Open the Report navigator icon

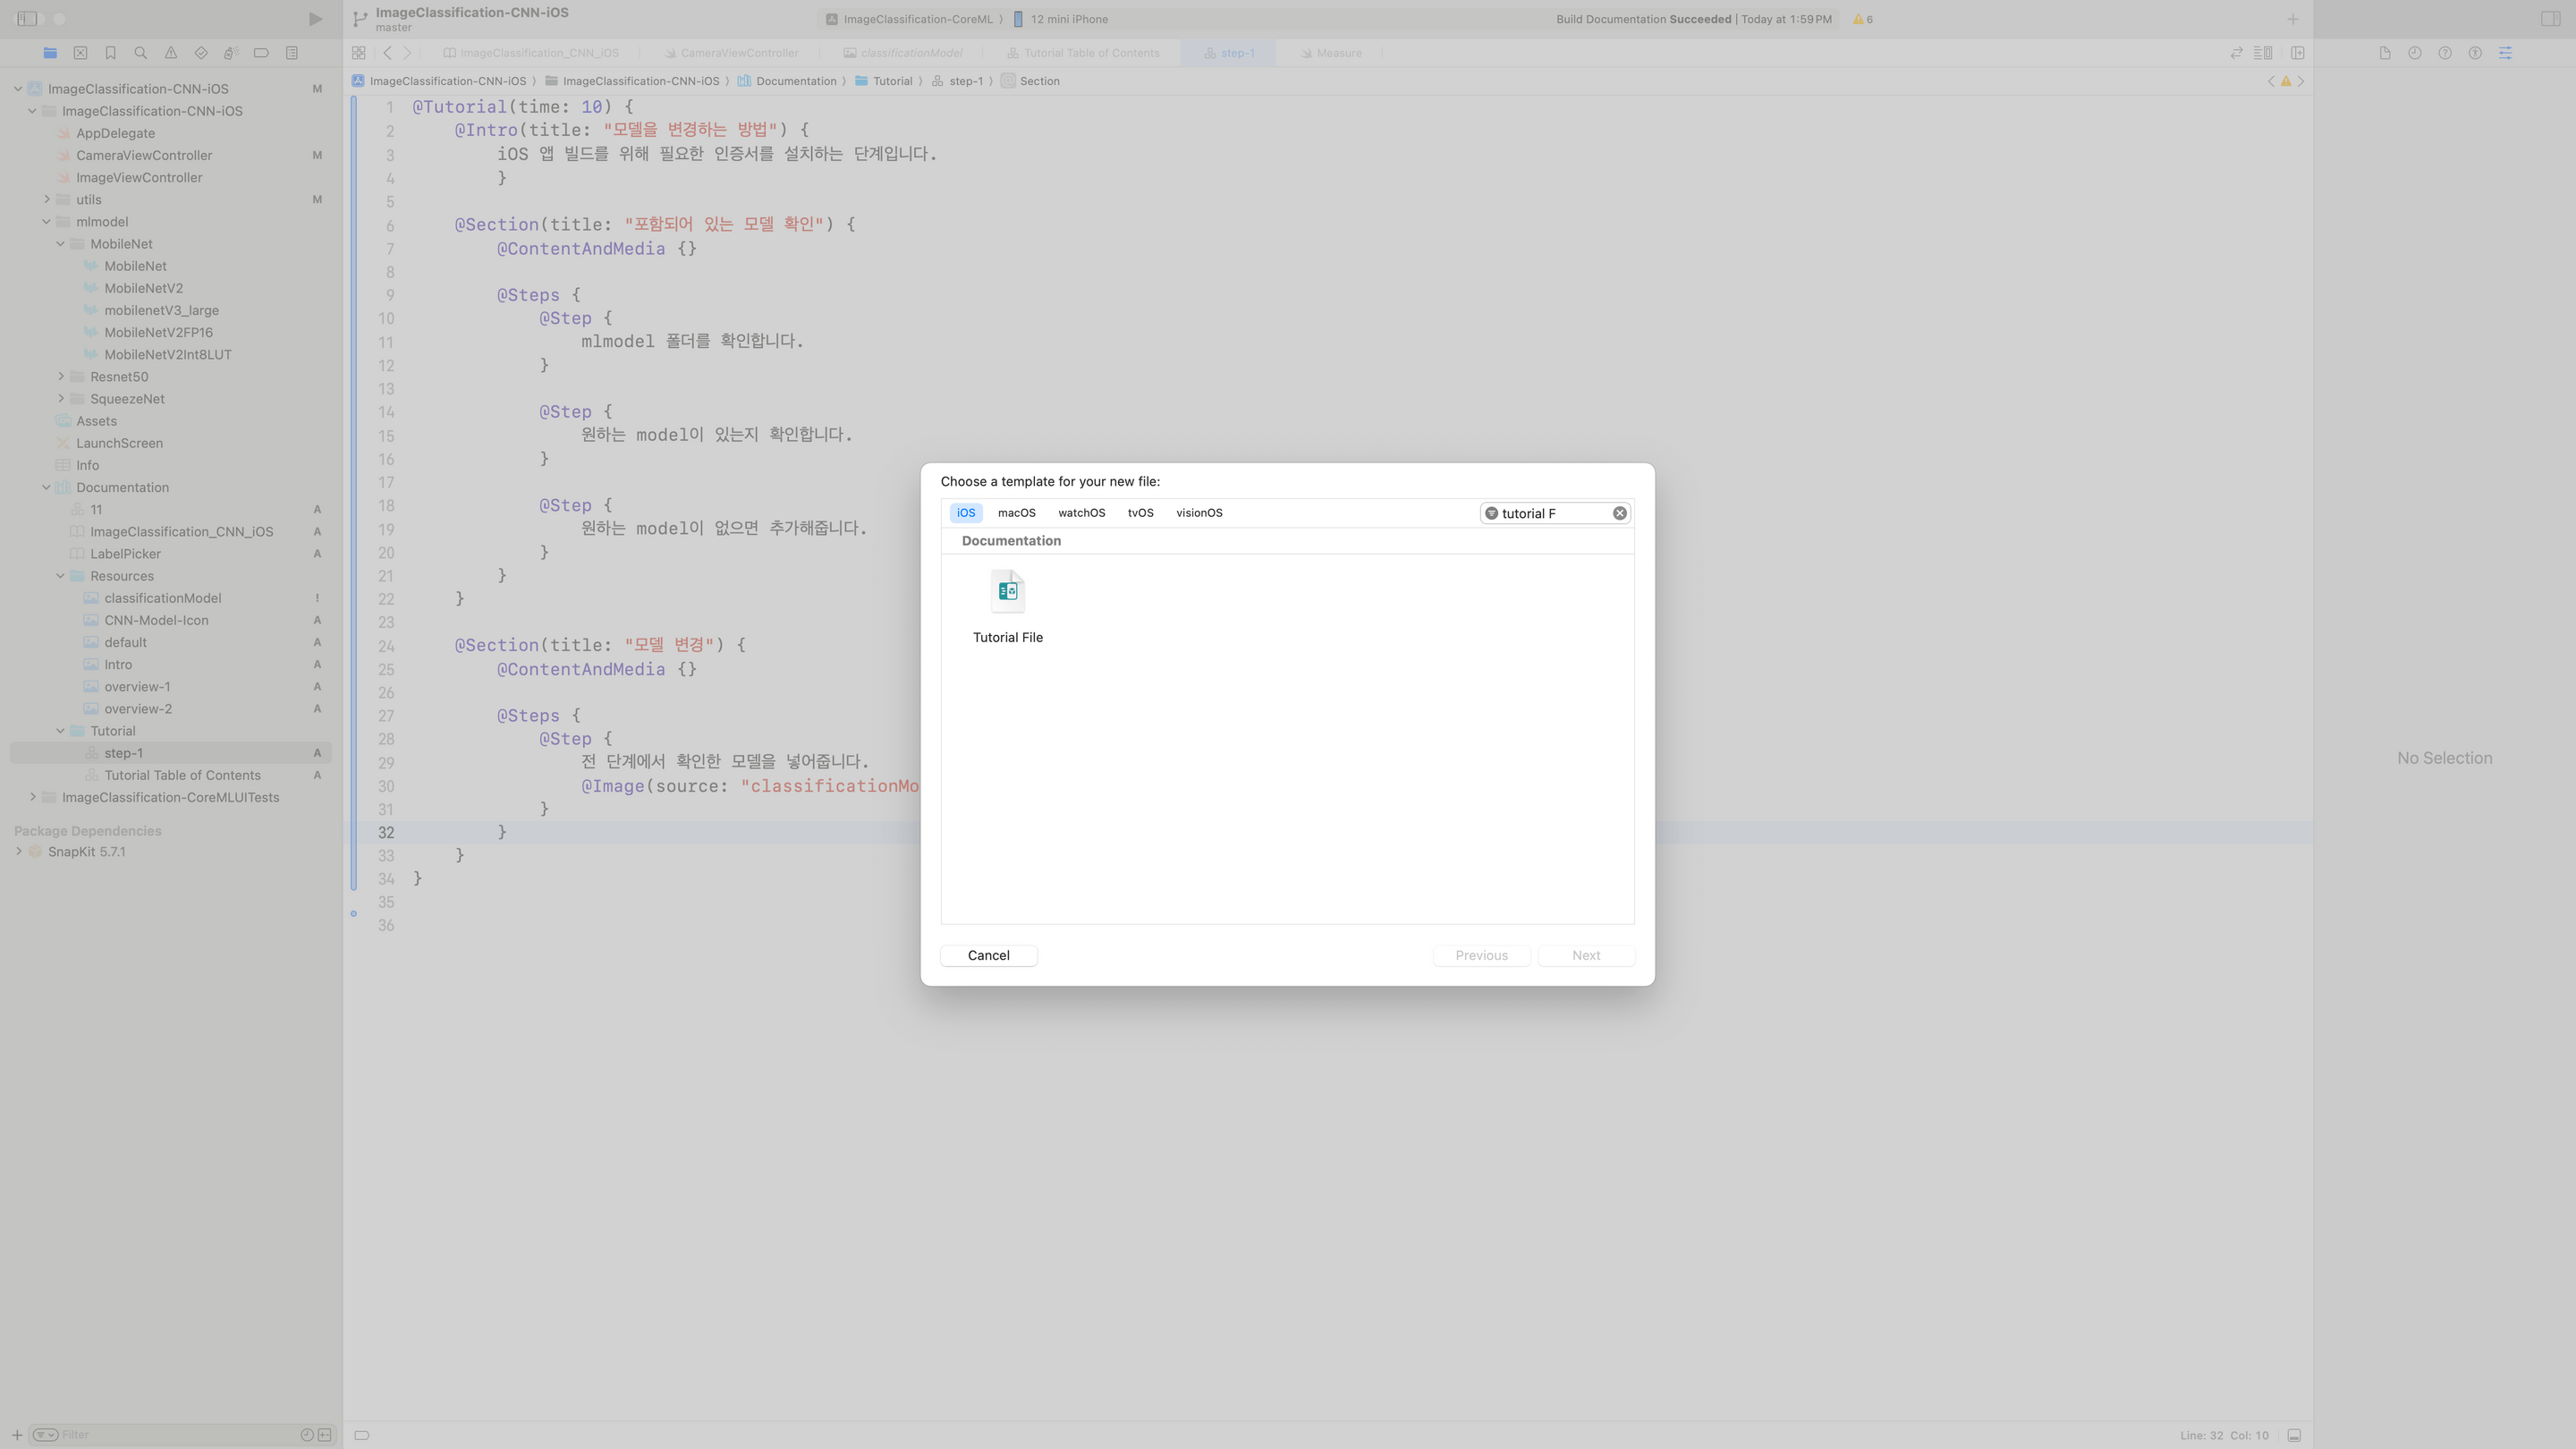pyautogui.click(x=291, y=53)
